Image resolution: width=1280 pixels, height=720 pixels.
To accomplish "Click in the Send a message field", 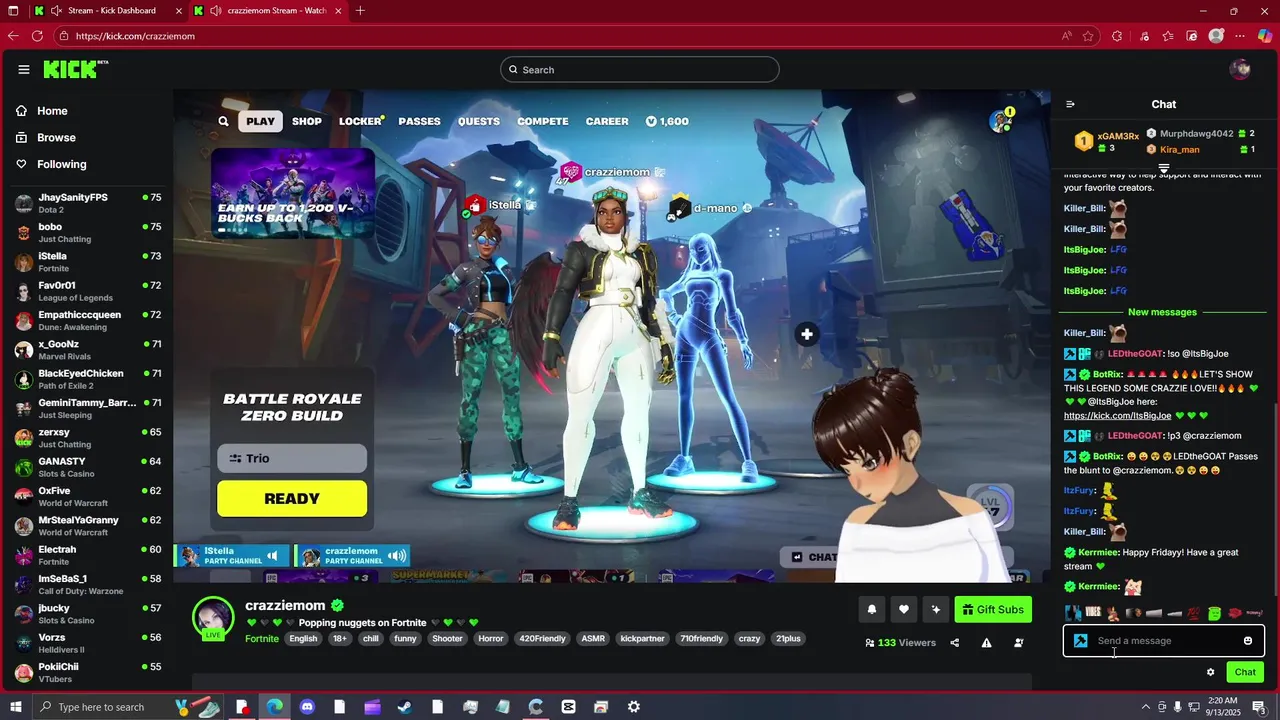I will [x=1165, y=641].
